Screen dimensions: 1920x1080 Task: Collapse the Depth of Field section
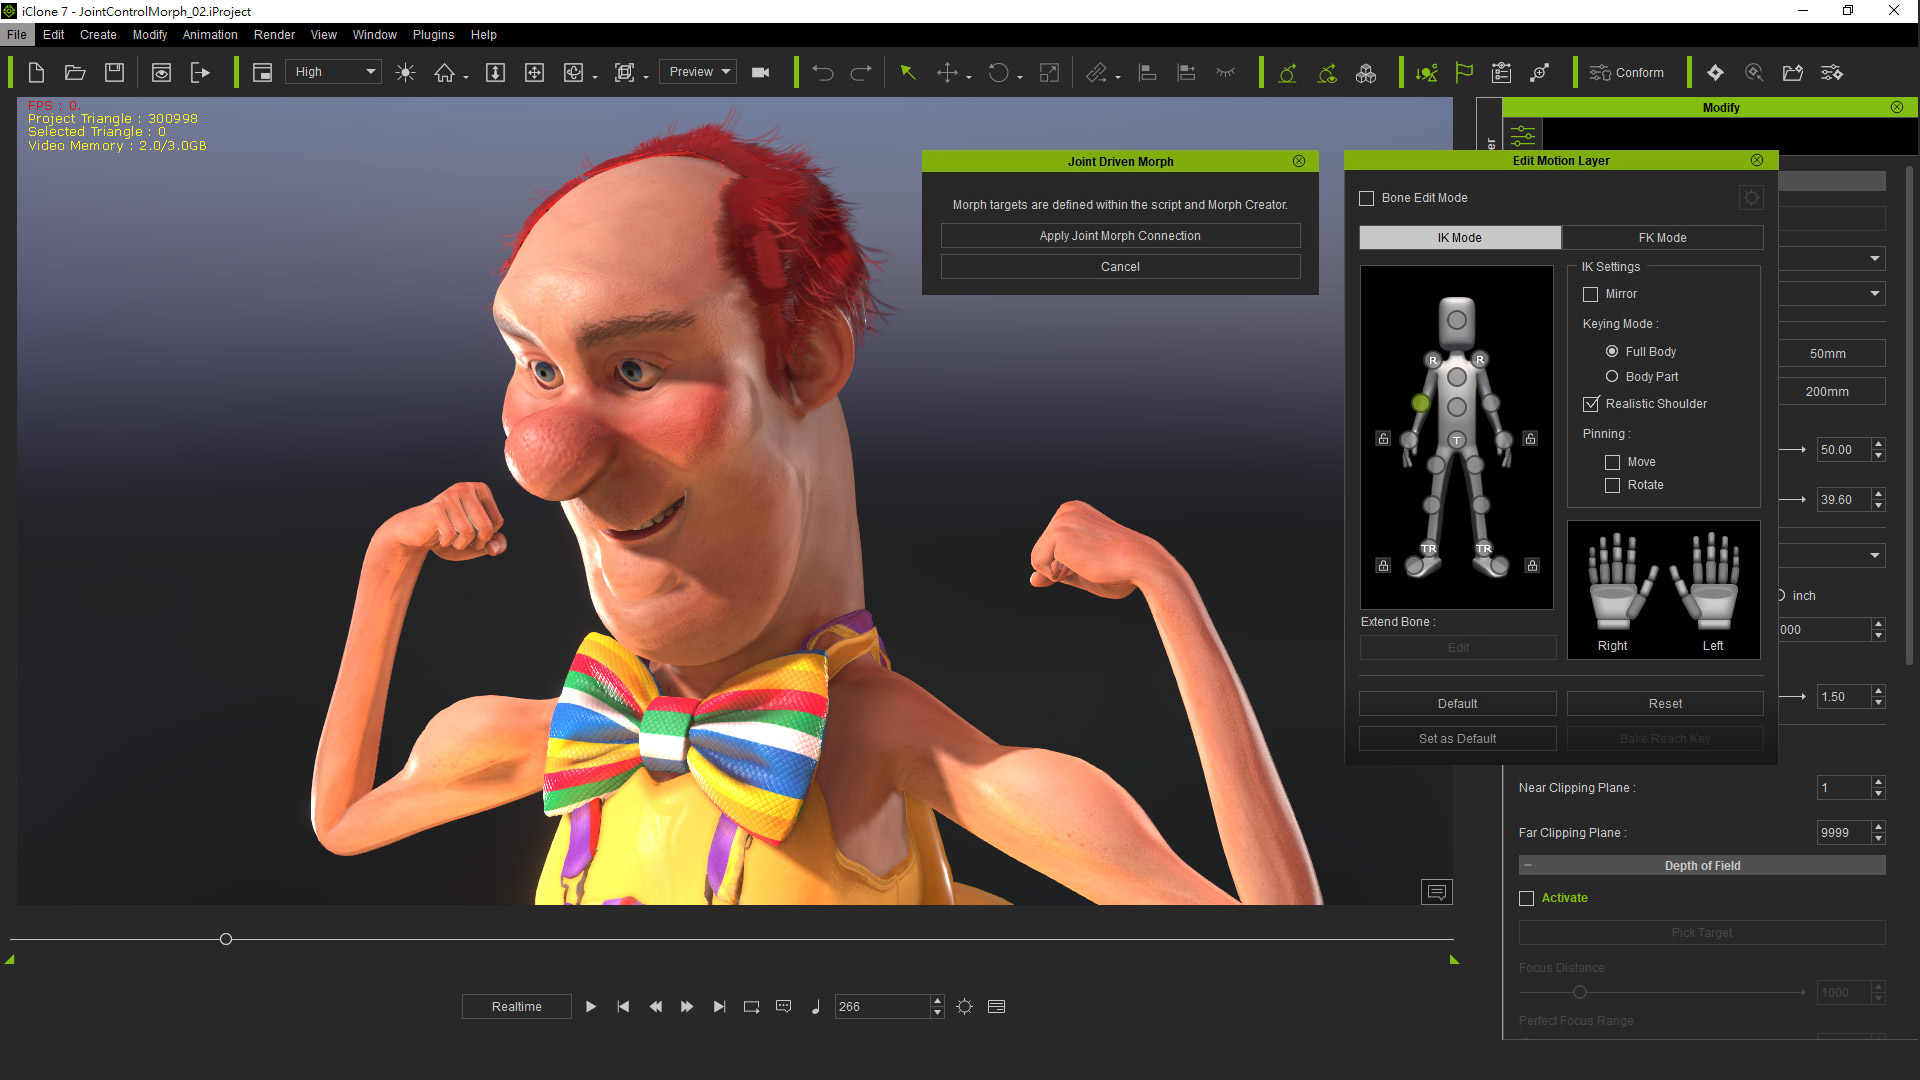coord(1527,866)
